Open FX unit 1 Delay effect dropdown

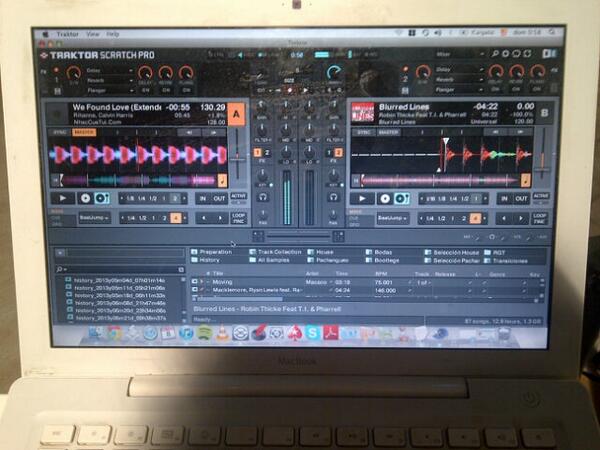(x=109, y=70)
